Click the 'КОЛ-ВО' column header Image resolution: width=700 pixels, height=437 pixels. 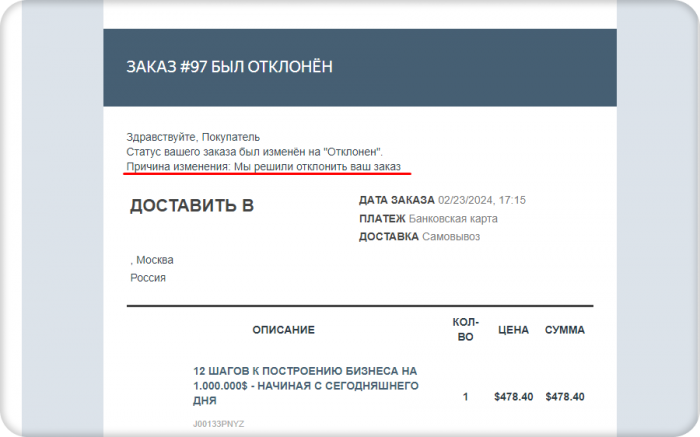466,329
